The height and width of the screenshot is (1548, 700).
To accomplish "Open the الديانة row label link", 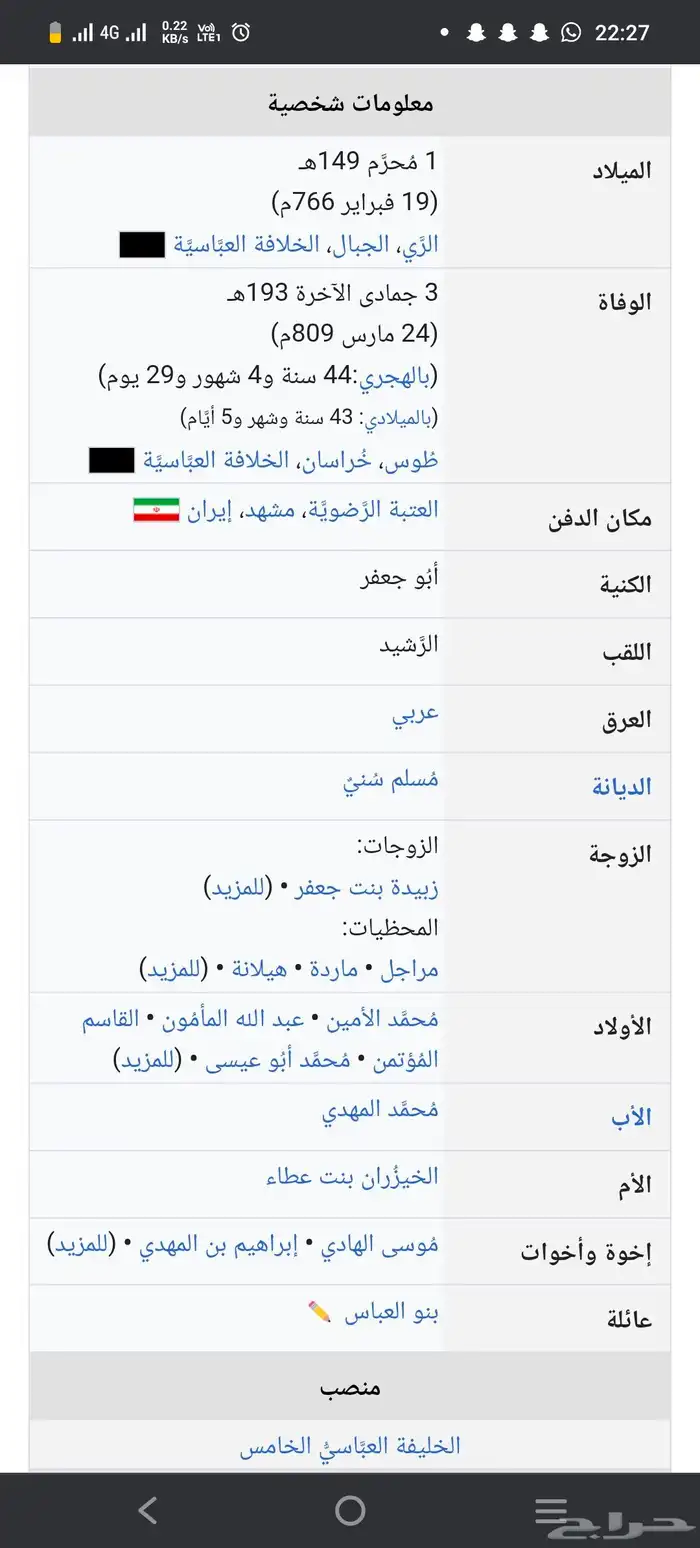I will pos(621,787).
